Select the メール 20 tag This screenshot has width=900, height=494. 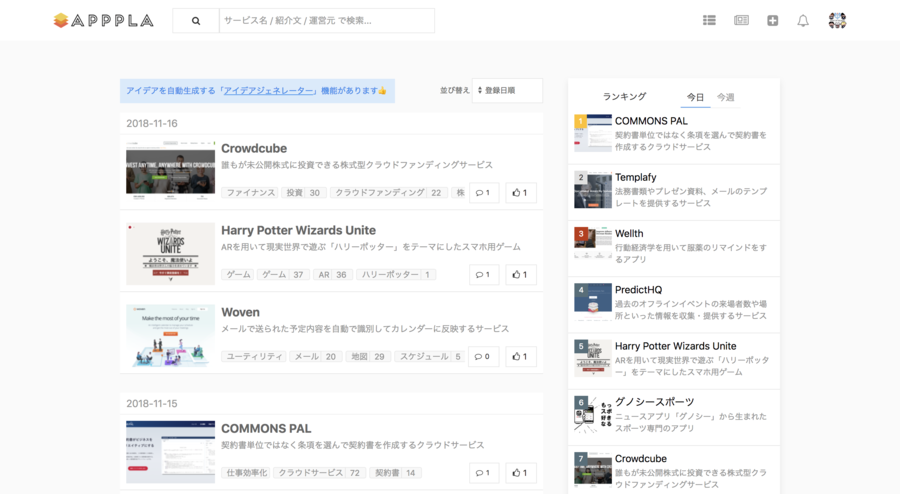point(316,357)
